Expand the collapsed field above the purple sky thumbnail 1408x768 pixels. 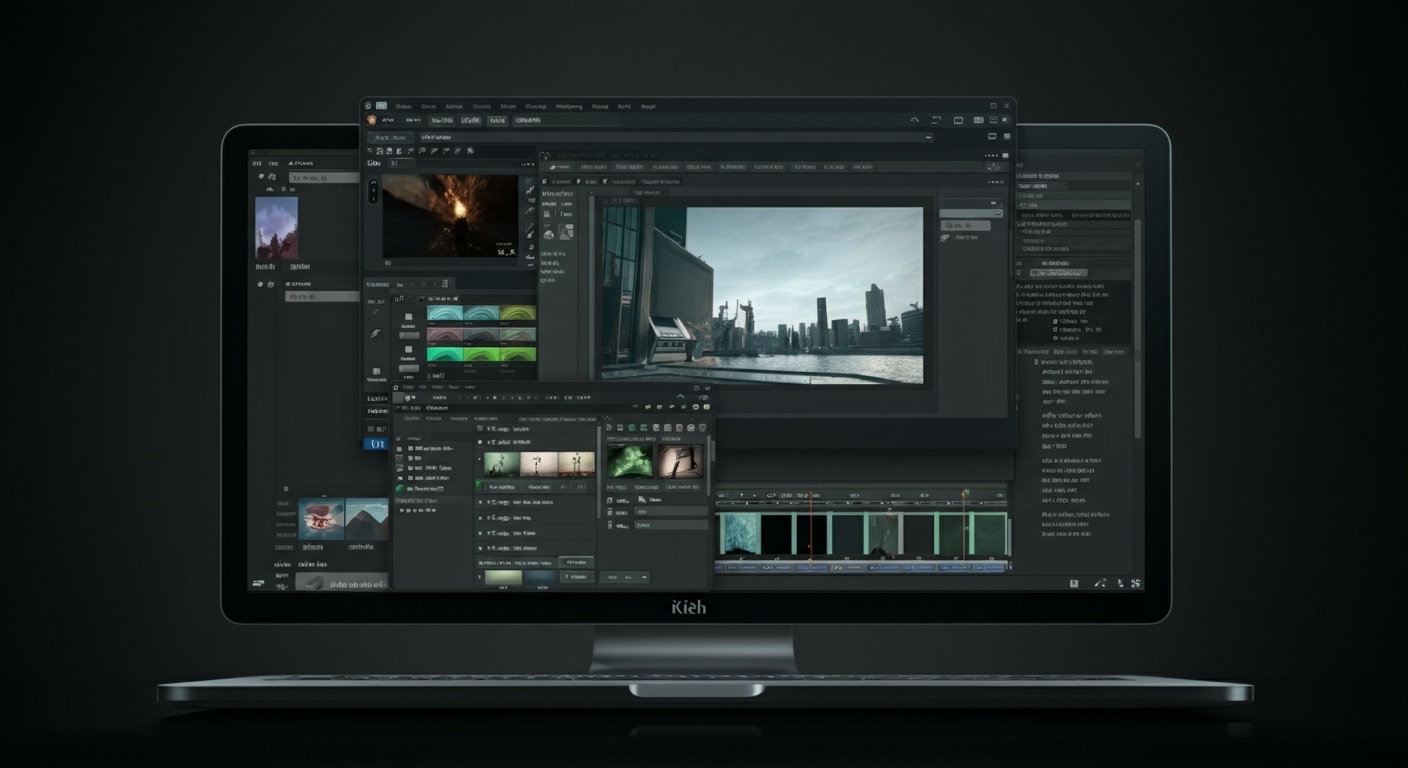click(323, 177)
